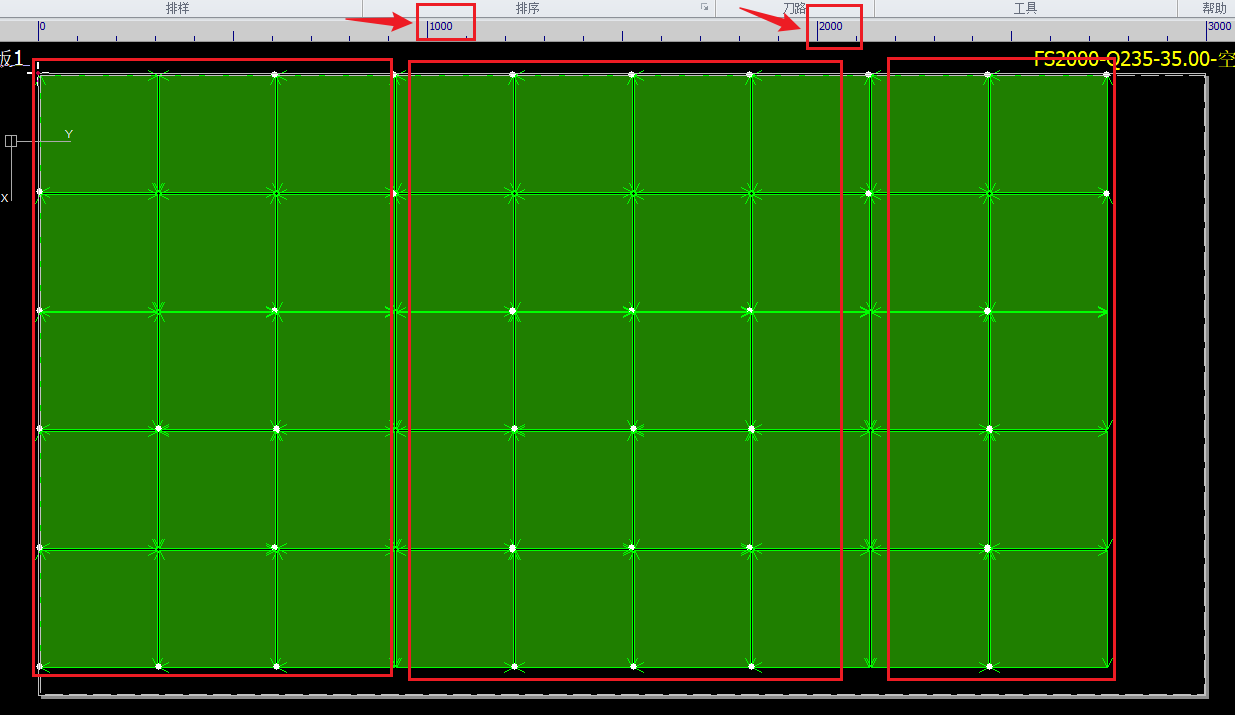Click the 0 mark on the ruler

[x=42, y=27]
